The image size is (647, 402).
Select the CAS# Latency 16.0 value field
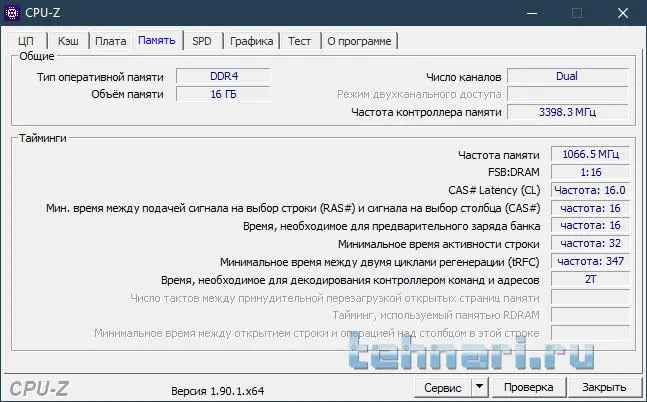coord(590,190)
